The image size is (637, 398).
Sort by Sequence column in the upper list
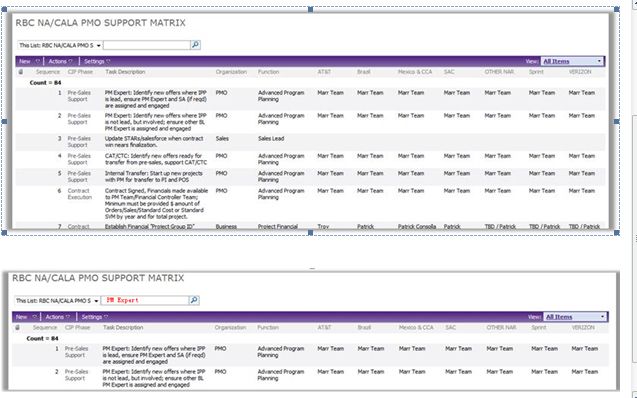48,72
